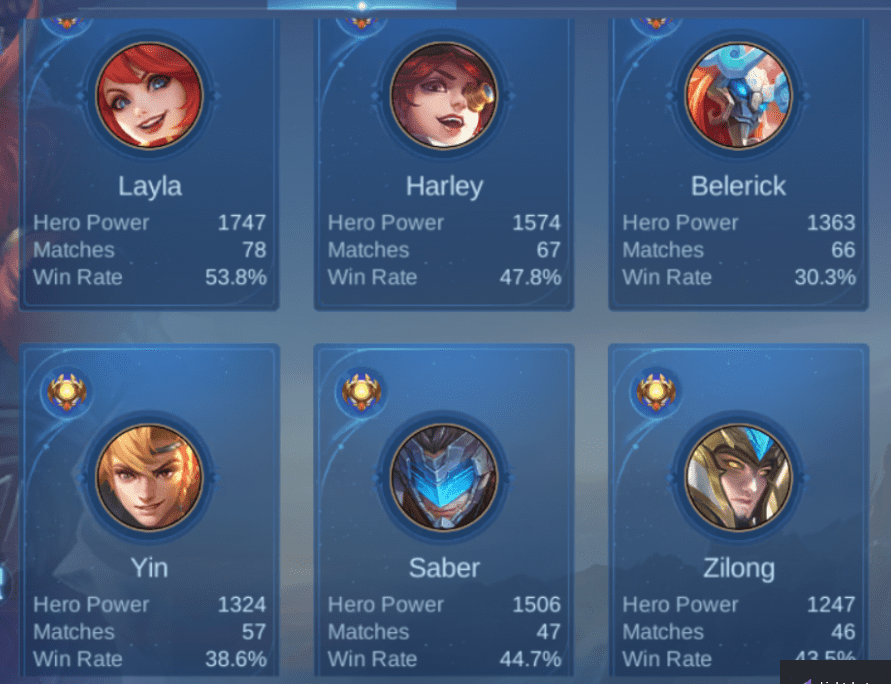Click Belerick's hero portrait

(738, 95)
